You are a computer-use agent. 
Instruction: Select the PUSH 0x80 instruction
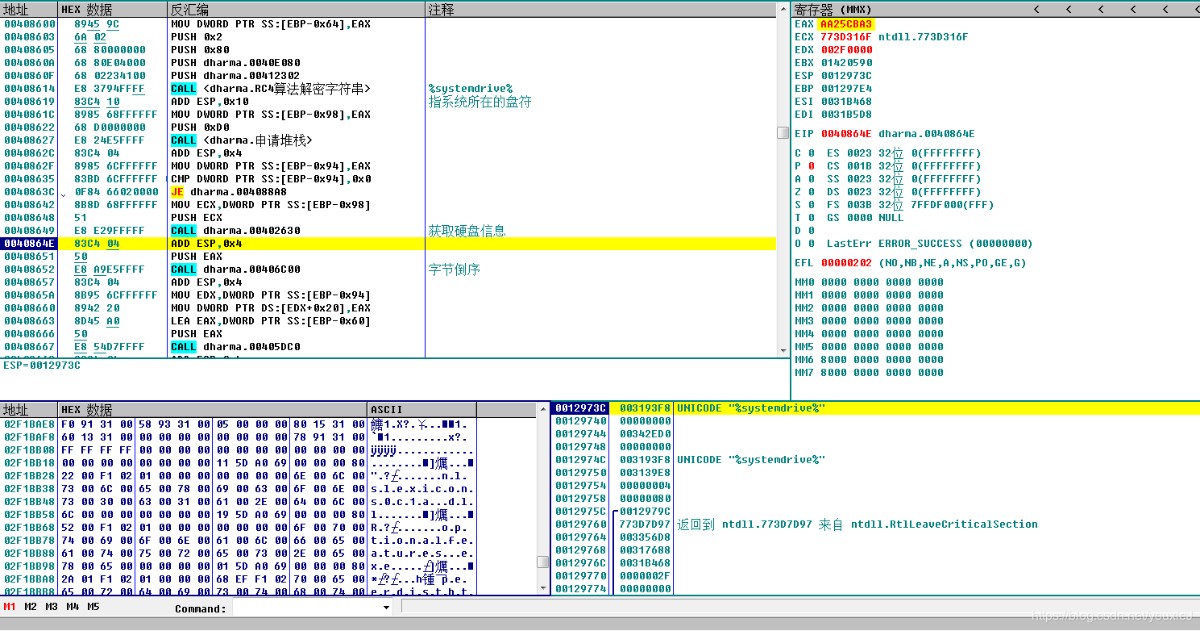tap(200, 50)
